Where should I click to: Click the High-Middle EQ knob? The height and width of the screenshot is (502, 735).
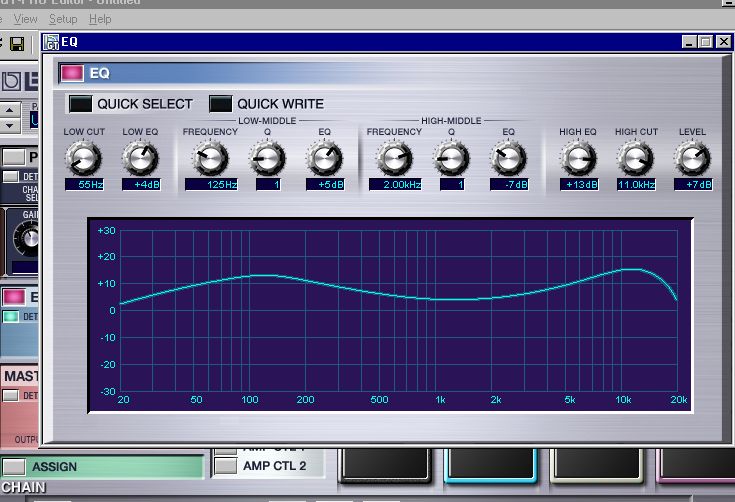(509, 158)
